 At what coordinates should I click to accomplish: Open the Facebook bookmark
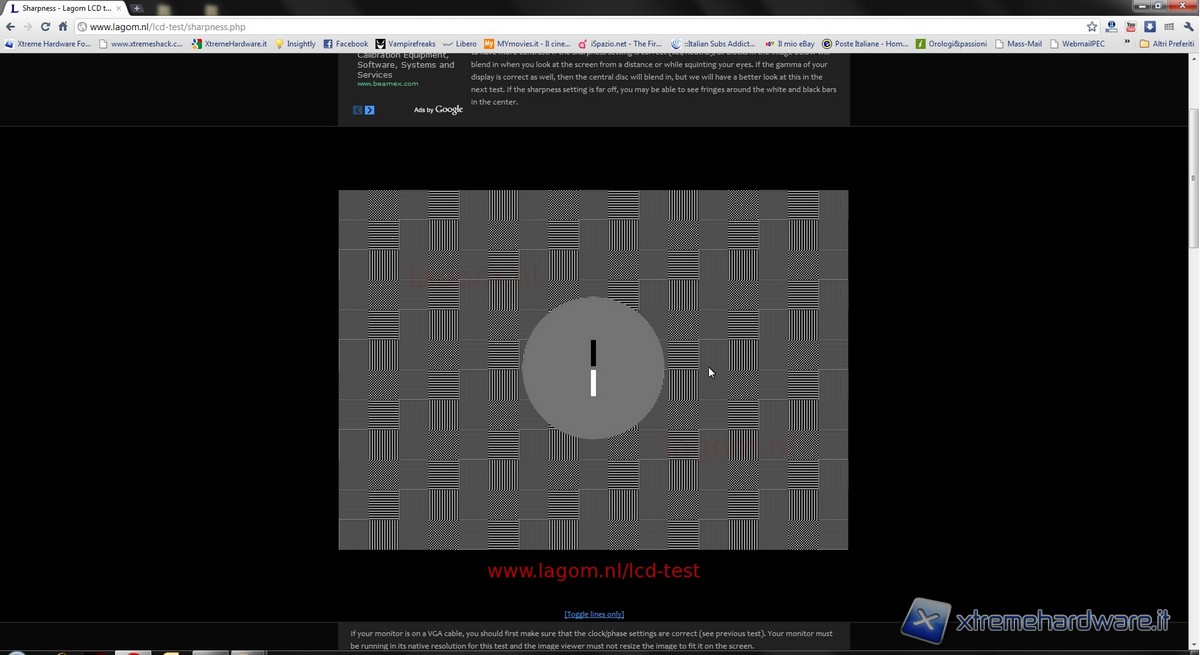pos(345,44)
